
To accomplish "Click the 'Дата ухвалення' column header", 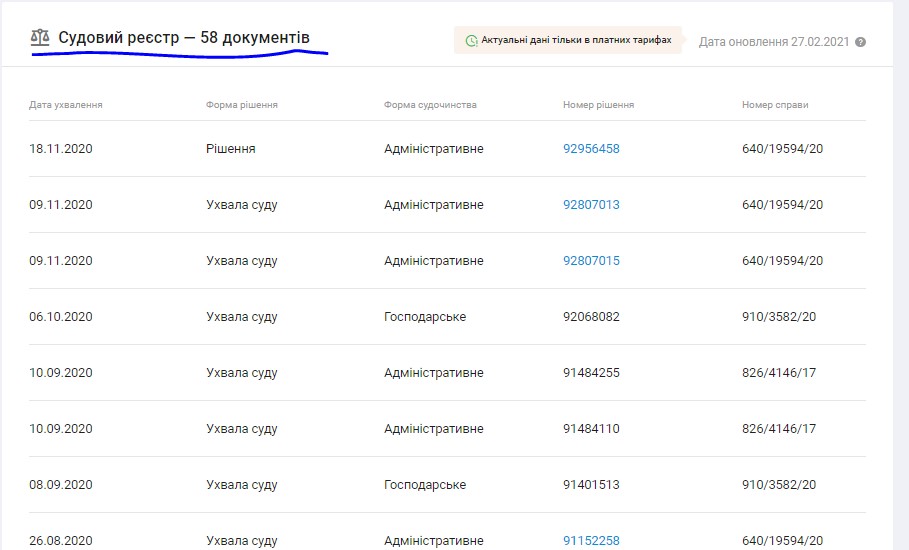I will 66,105.
